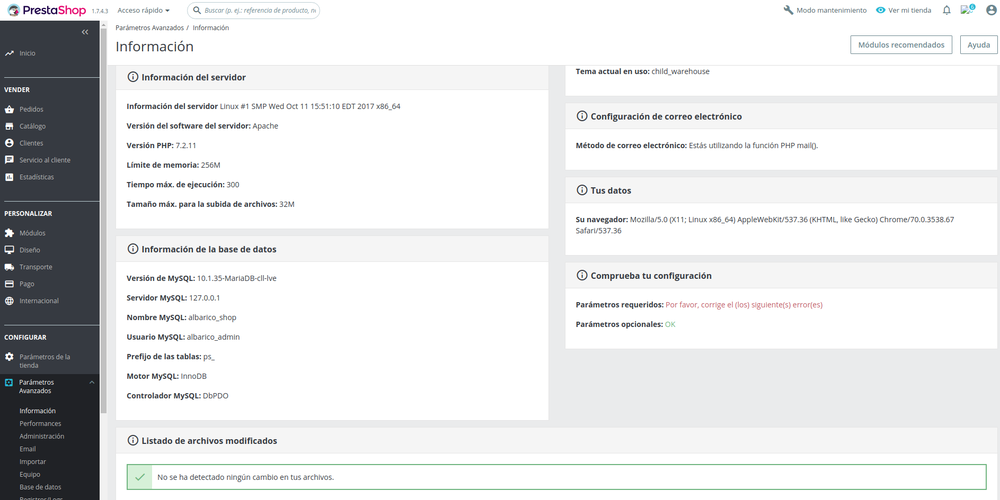This screenshot has width=1000, height=500.
Task: Open the Acceso rápido dropdown
Action: [x=143, y=10]
